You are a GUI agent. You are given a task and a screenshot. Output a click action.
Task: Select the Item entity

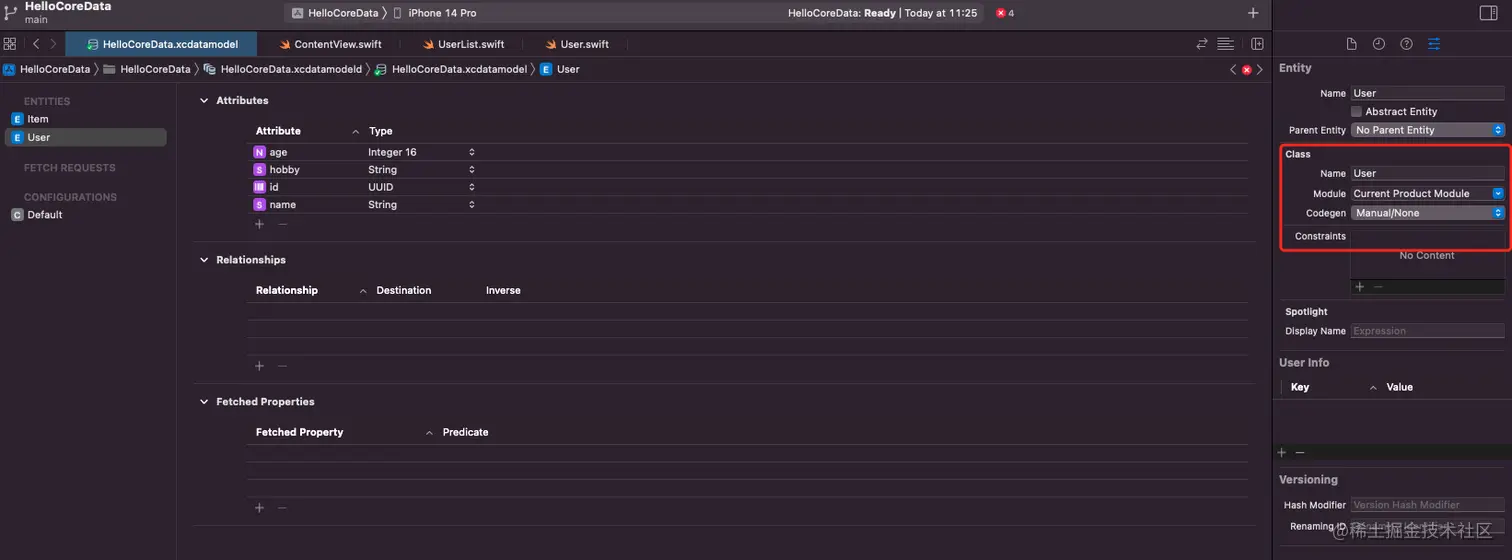click(x=85, y=119)
